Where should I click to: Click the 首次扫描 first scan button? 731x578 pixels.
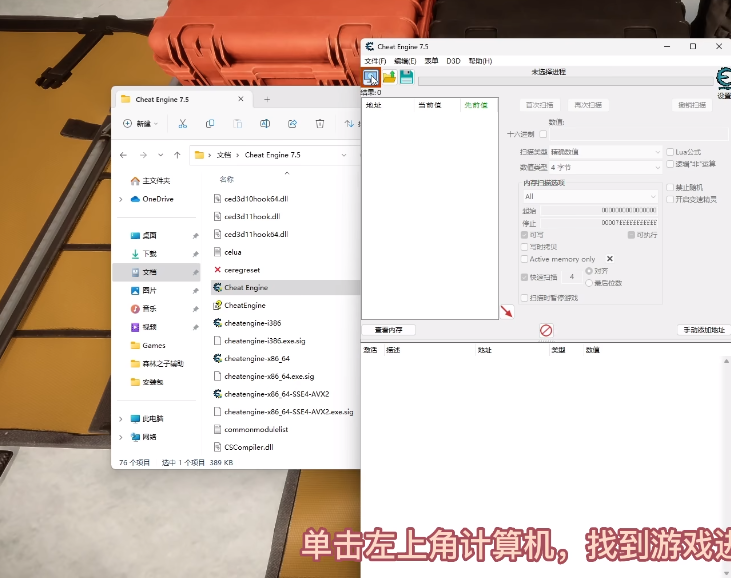539,105
